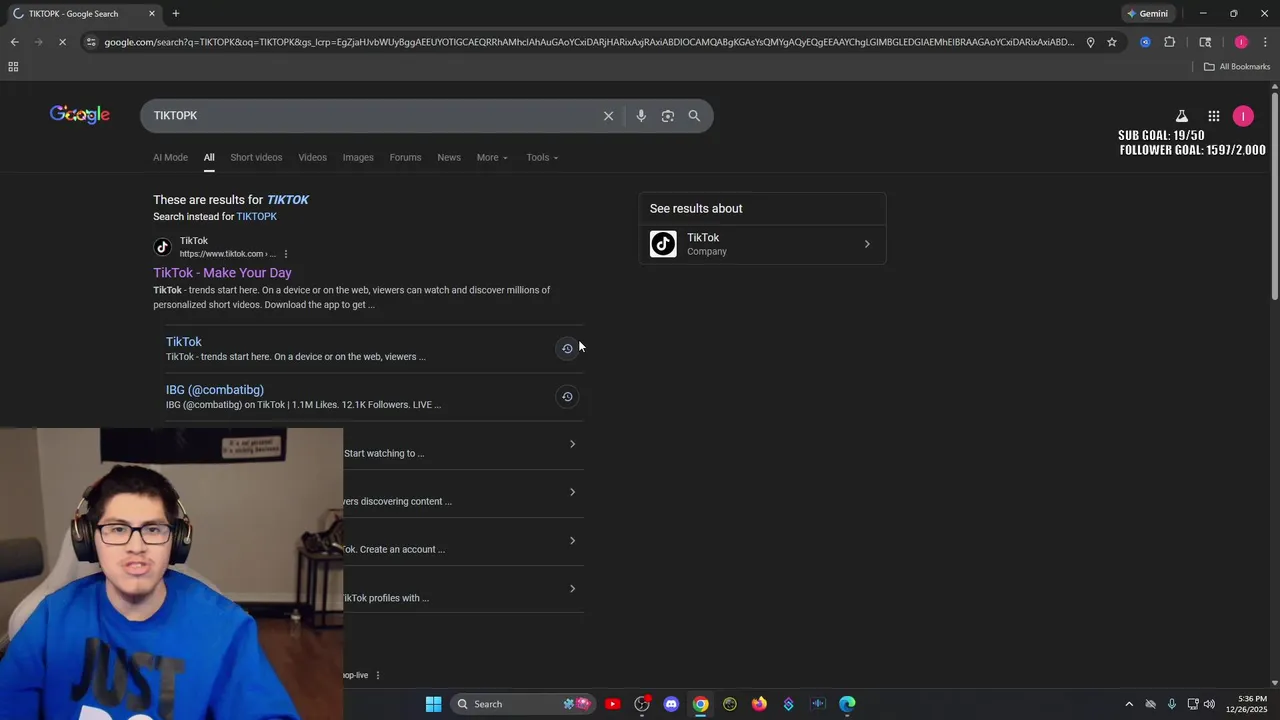1280x720 pixels.
Task: Open Discord from the taskbar
Action: 671,704
